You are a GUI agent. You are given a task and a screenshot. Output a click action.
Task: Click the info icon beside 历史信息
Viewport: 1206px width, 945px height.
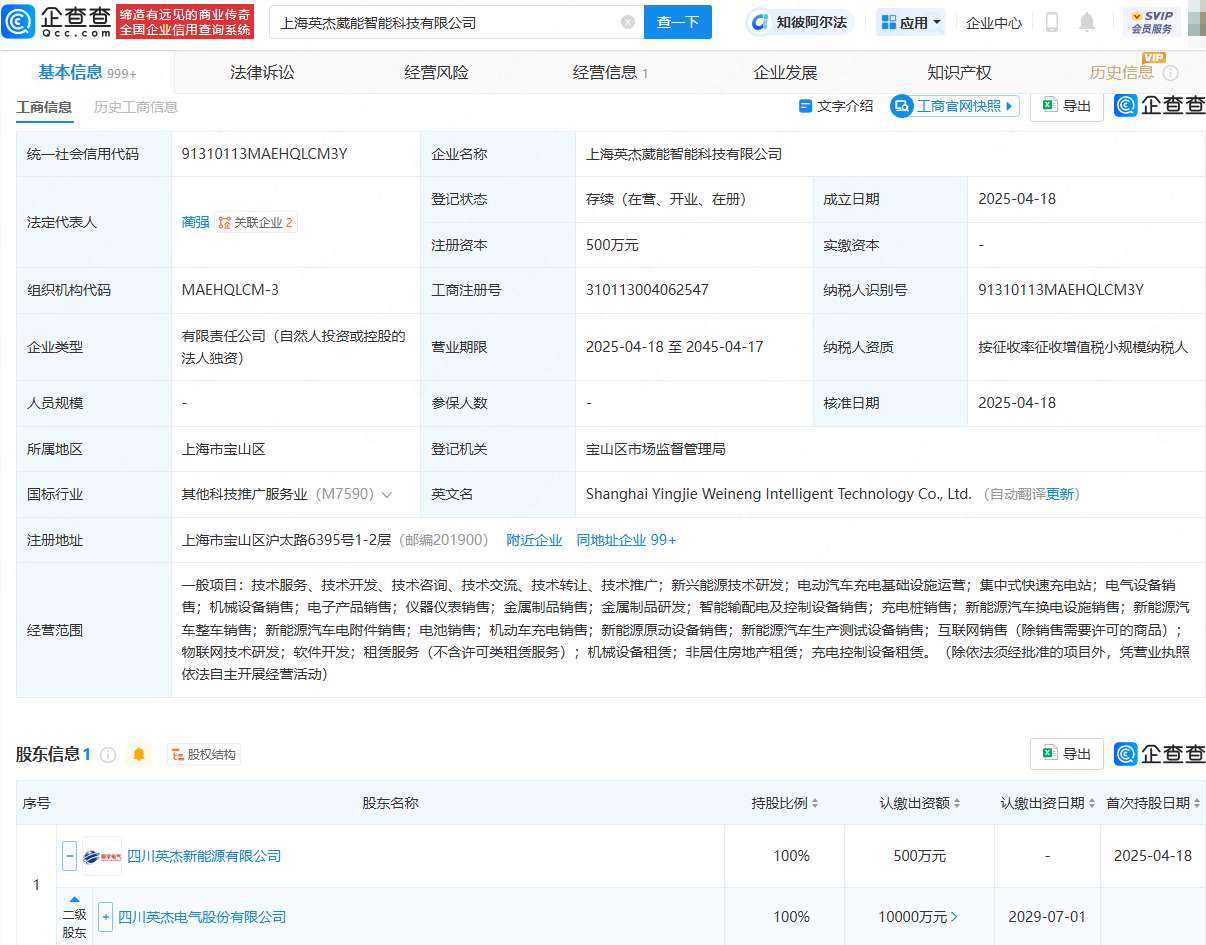(1170, 73)
